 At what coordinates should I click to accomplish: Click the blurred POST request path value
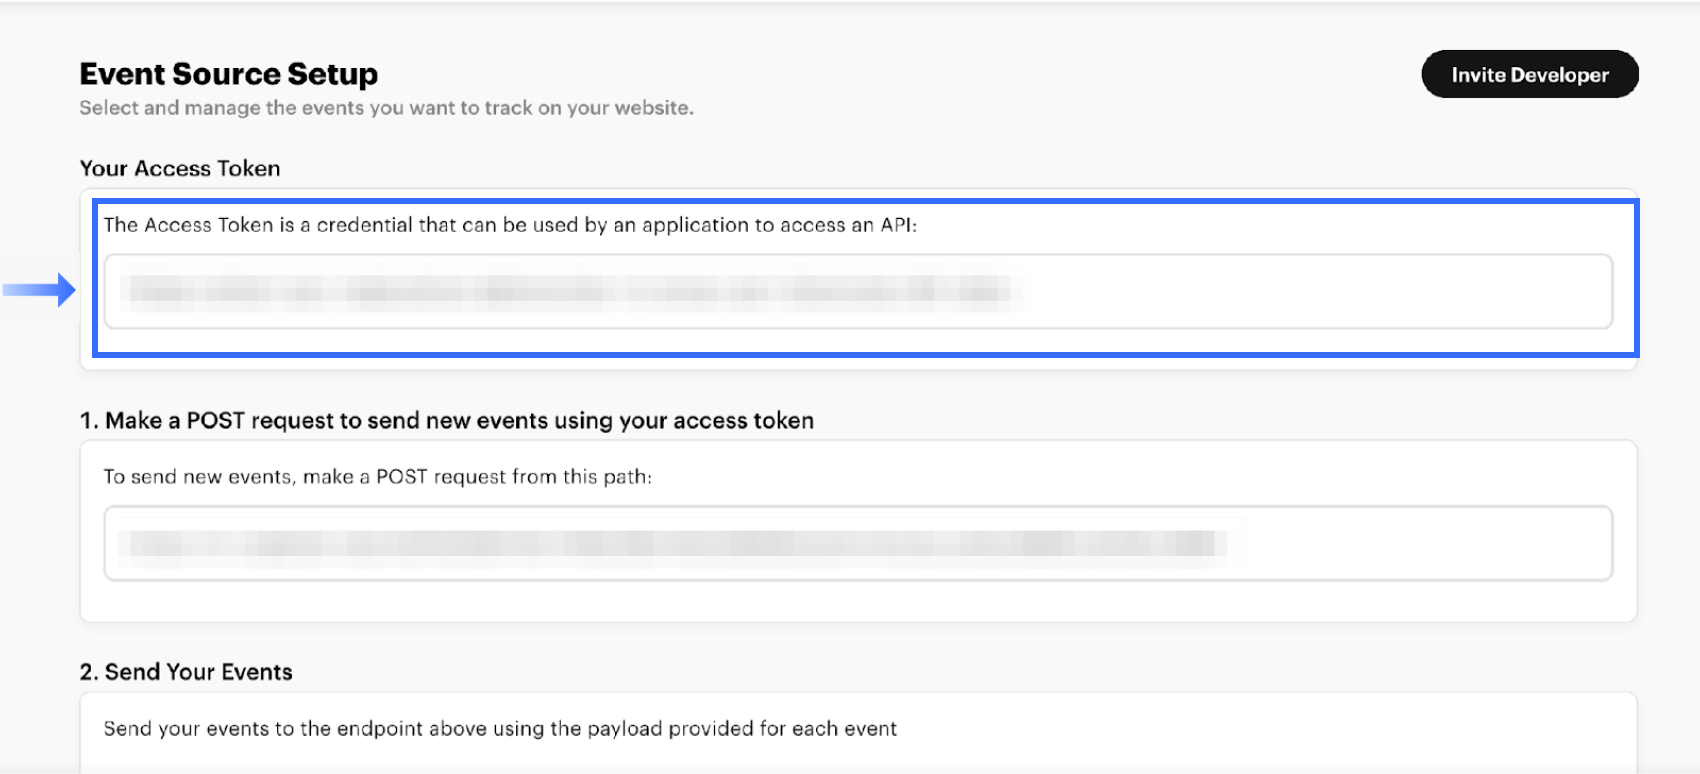click(x=670, y=543)
